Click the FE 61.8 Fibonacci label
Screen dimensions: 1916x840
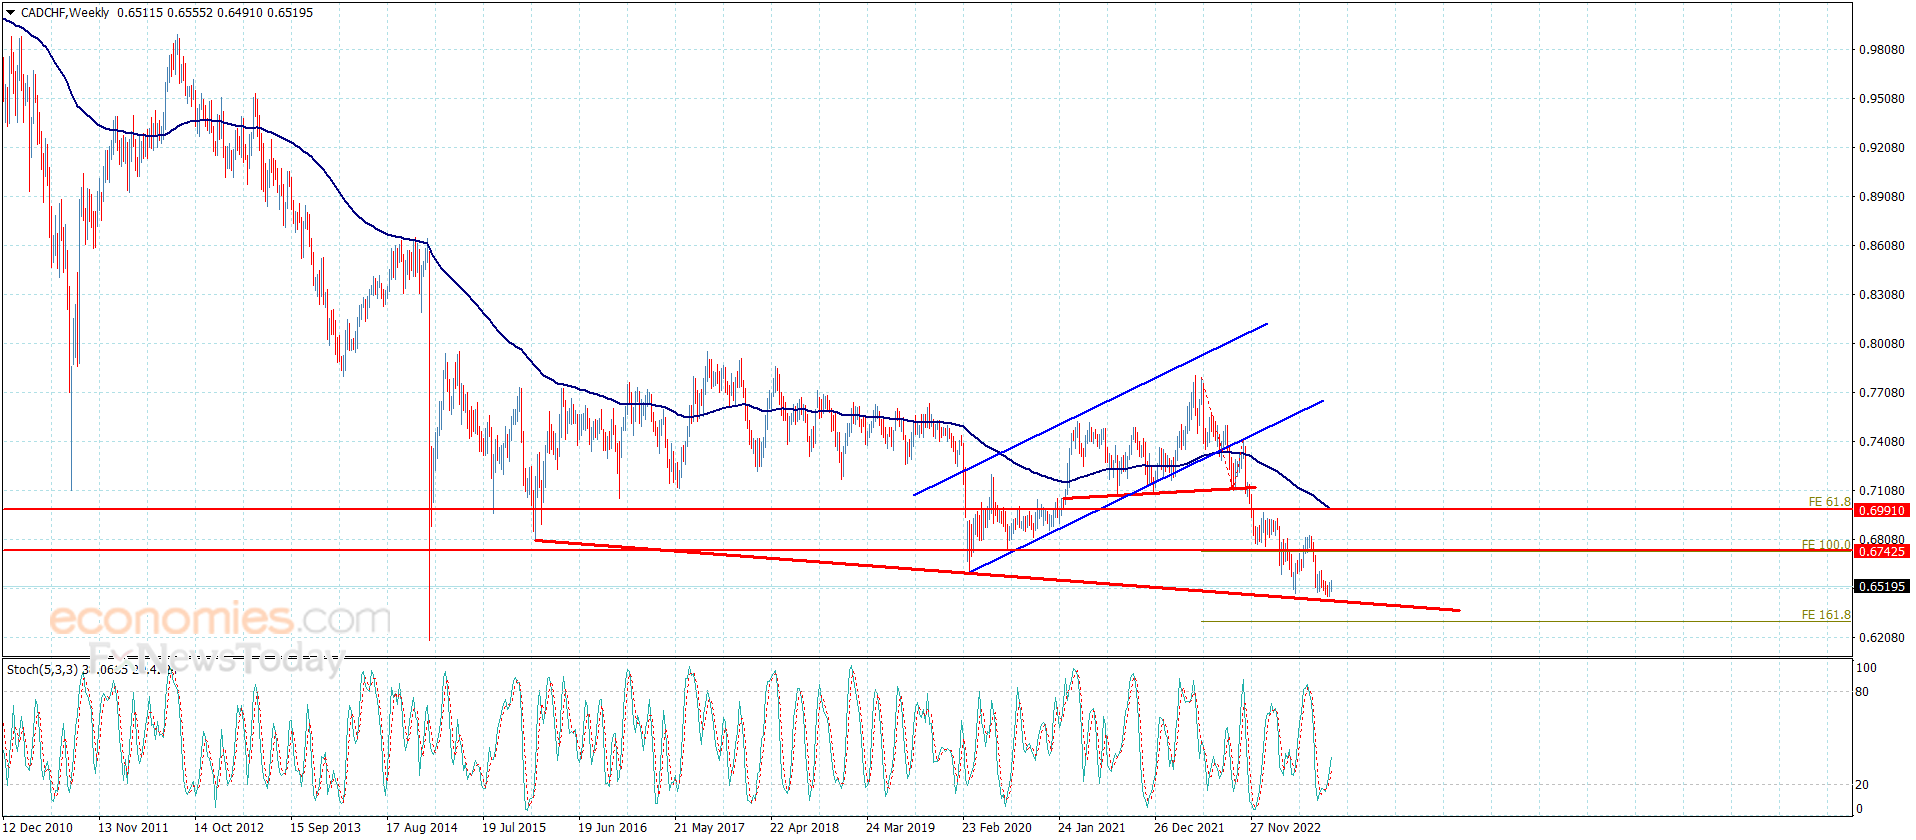tap(1829, 502)
